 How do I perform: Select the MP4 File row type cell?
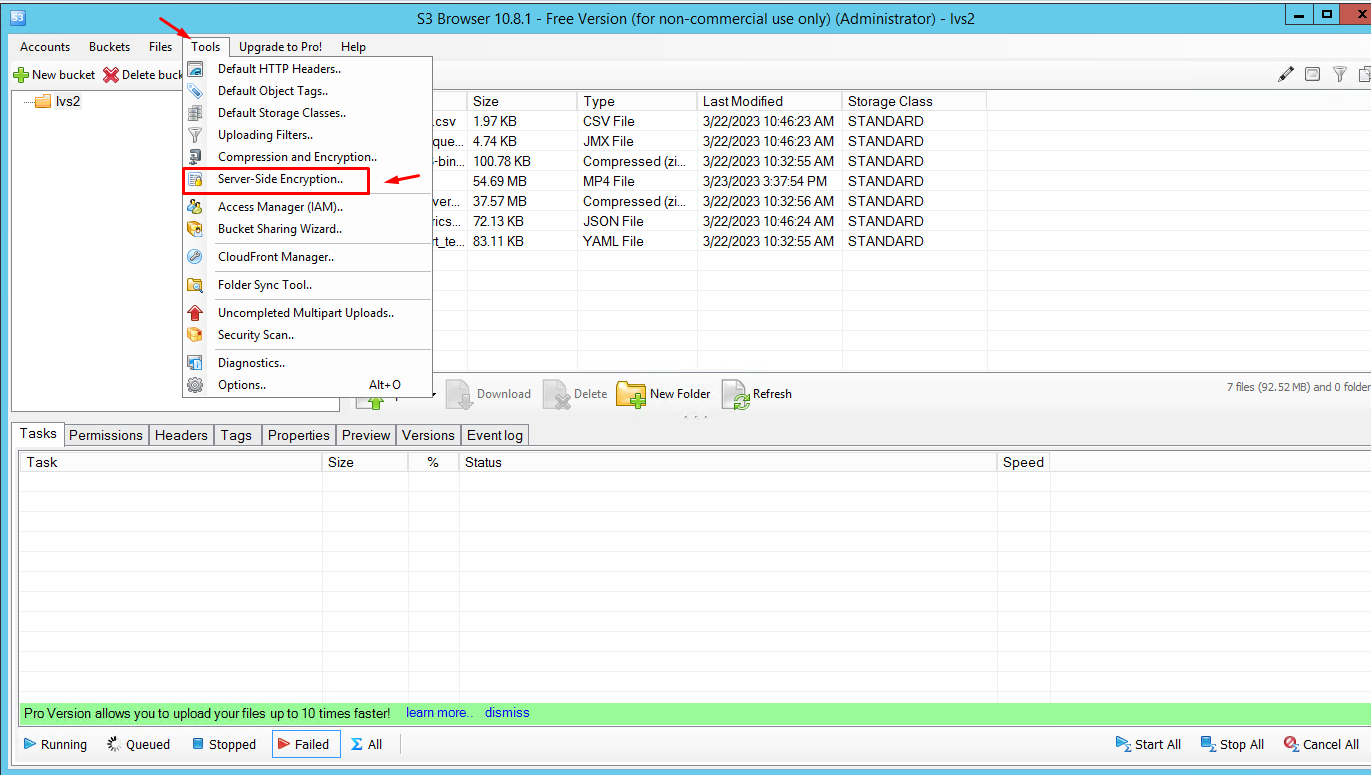637,181
